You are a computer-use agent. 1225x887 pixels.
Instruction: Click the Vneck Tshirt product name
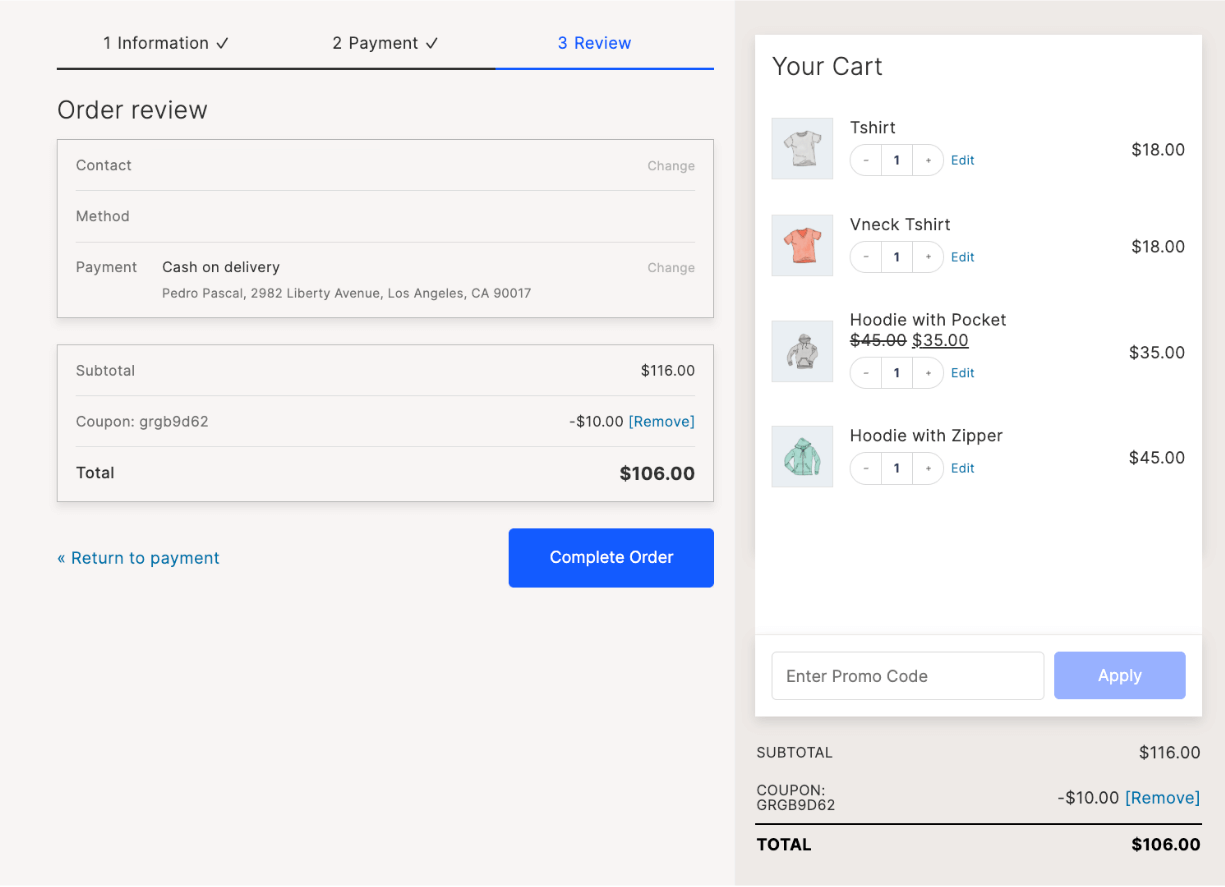coord(900,225)
